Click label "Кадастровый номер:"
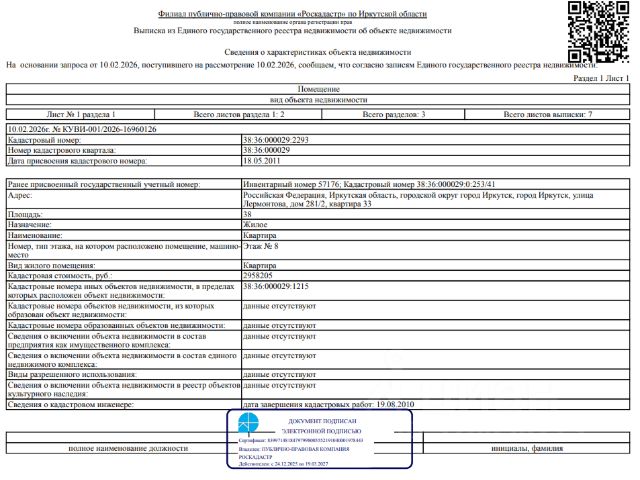 [x=44, y=140]
